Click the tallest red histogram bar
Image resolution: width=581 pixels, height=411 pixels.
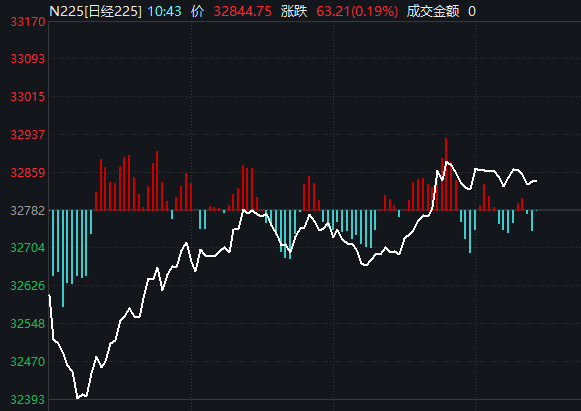point(446,174)
